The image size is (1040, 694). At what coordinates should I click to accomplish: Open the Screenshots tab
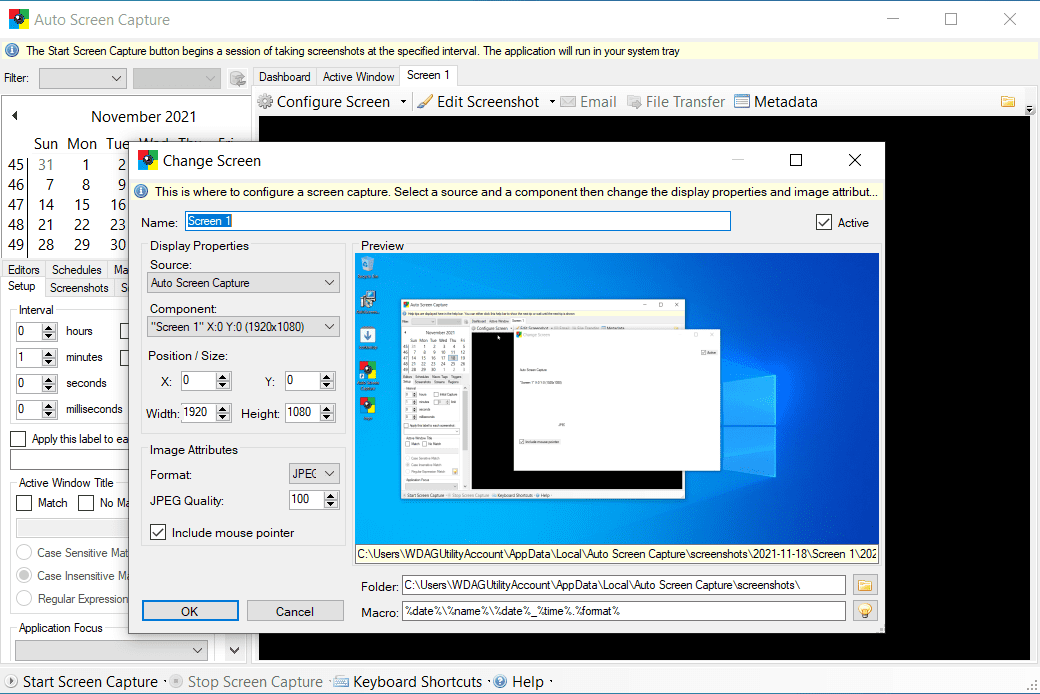[x=79, y=288]
